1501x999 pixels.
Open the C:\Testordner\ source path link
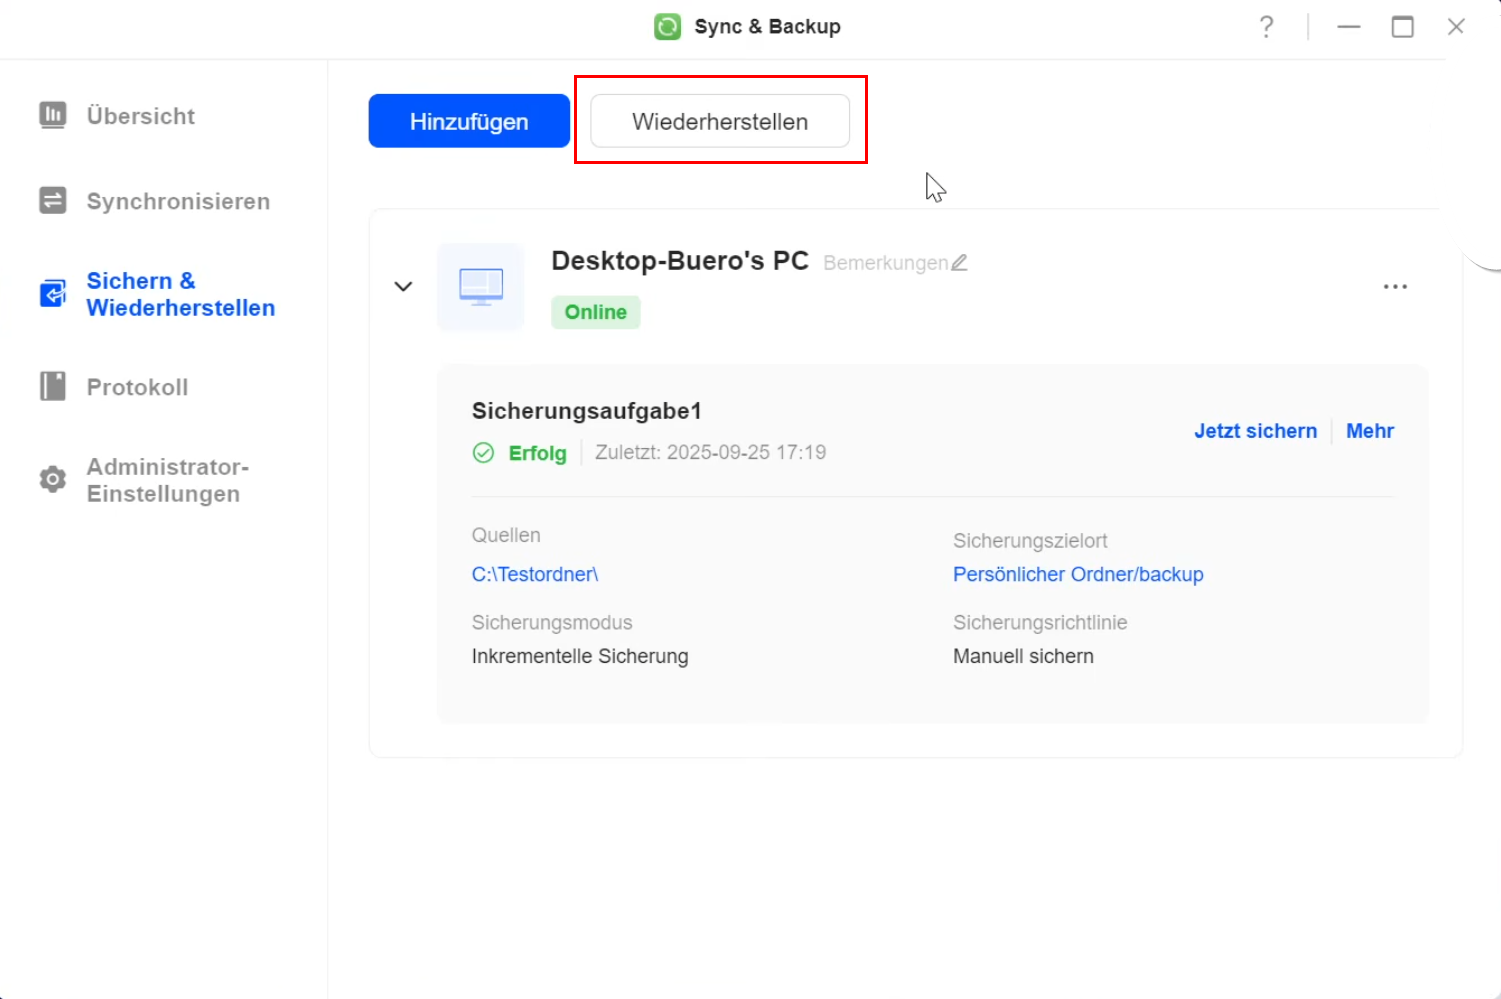pos(535,574)
